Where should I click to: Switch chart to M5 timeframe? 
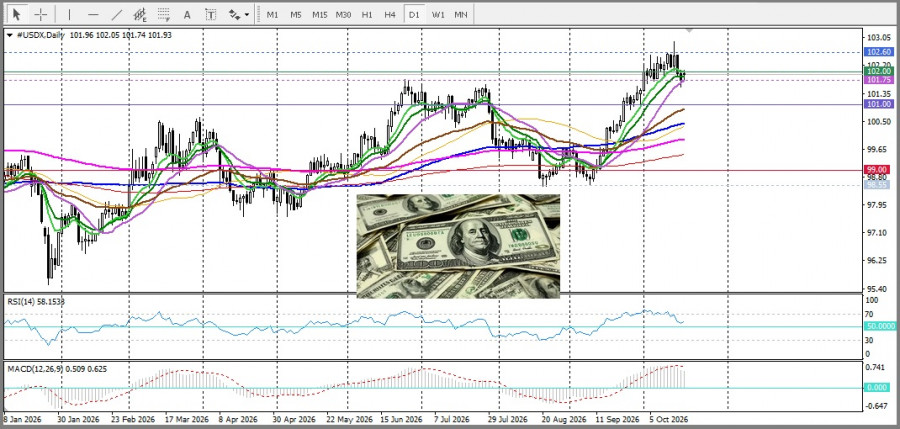(x=296, y=14)
